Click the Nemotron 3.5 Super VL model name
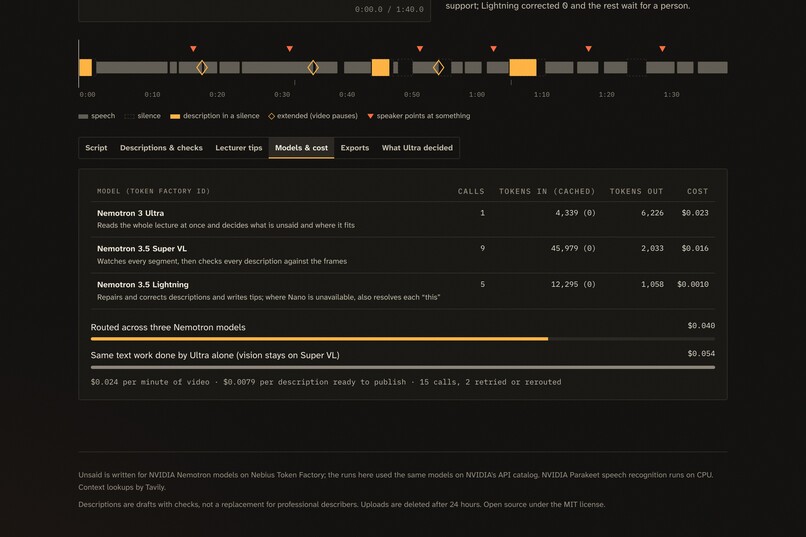Screen dimensions: 806x537 [142, 249]
